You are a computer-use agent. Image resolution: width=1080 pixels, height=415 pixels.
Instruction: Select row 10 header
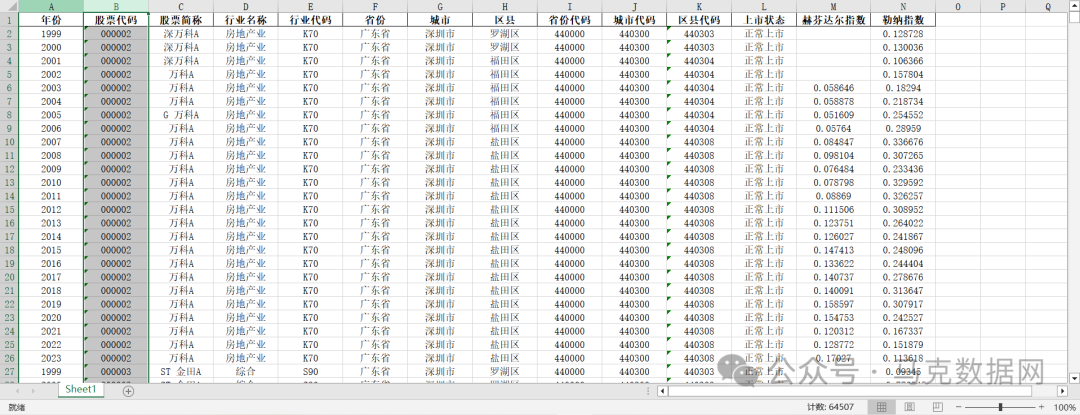9,142
